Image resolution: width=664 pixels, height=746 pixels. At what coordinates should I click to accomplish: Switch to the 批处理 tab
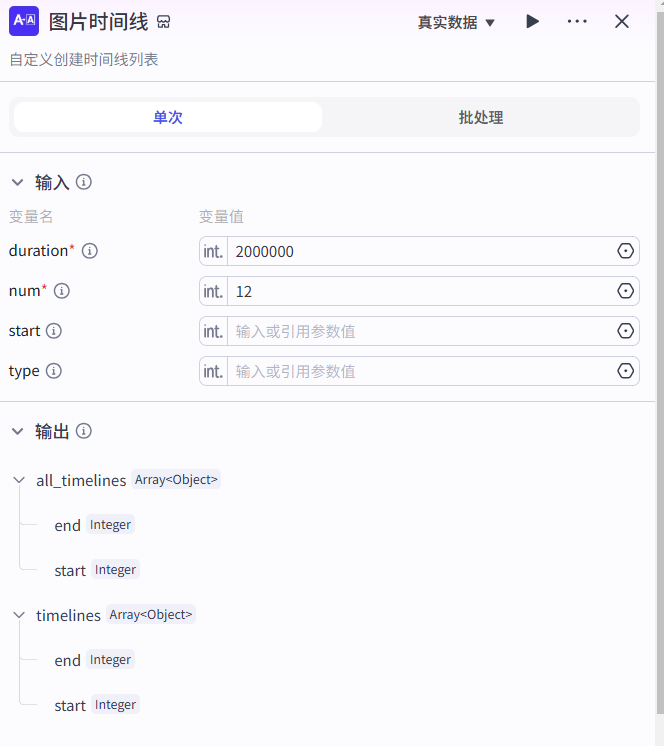(x=480, y=117)
